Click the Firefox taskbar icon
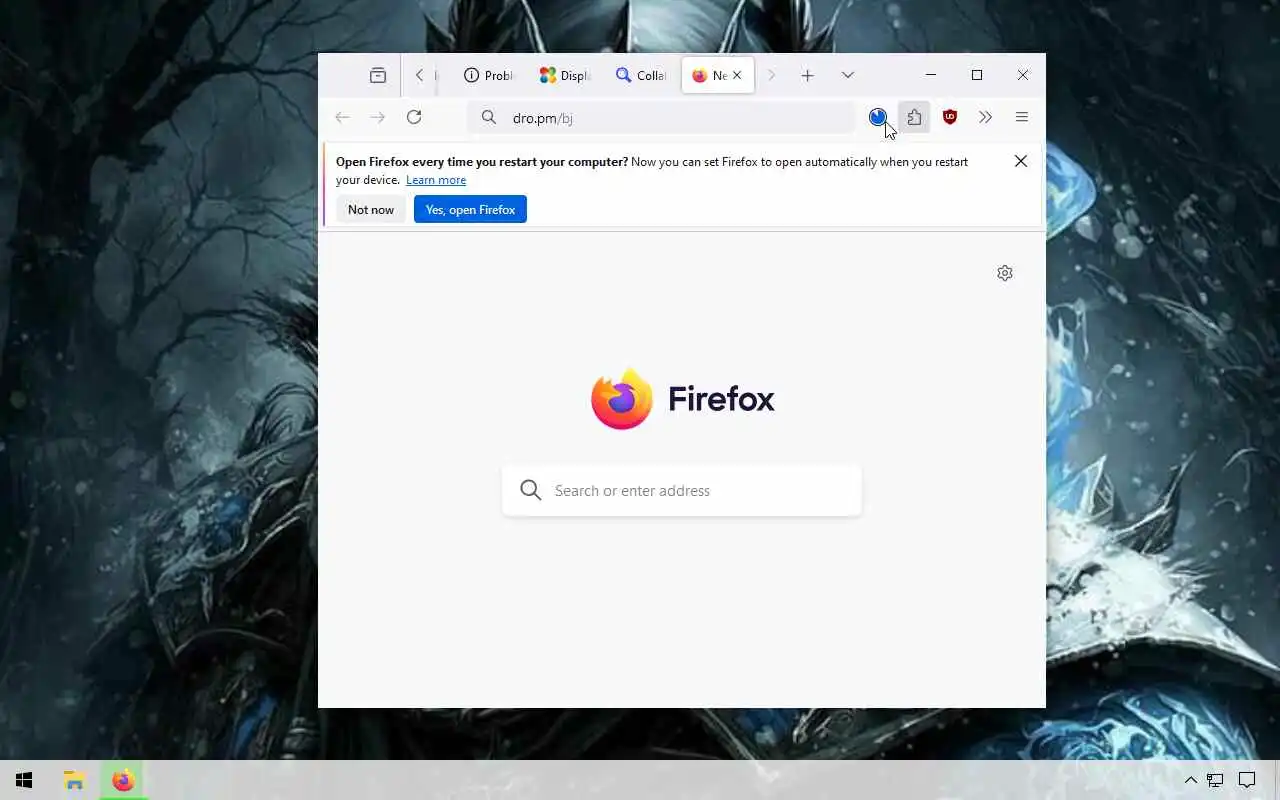Image resolution: width=1280 pixels, height=800 pixels. 123,780
